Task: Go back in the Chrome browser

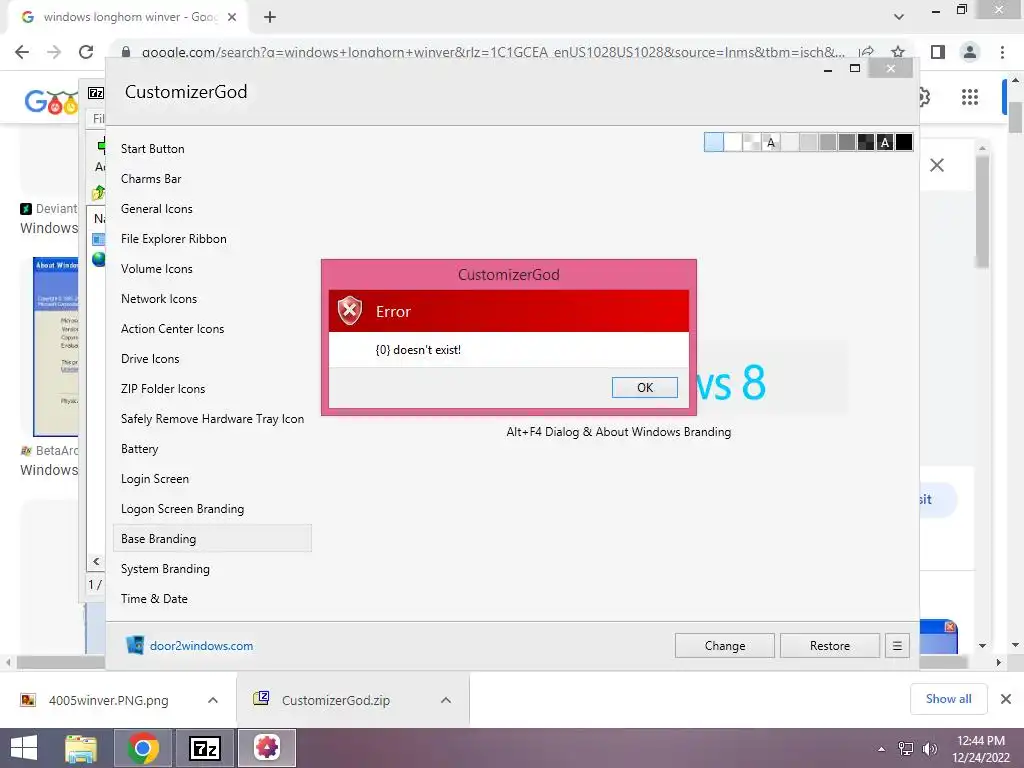Action: tap(22, 52)
